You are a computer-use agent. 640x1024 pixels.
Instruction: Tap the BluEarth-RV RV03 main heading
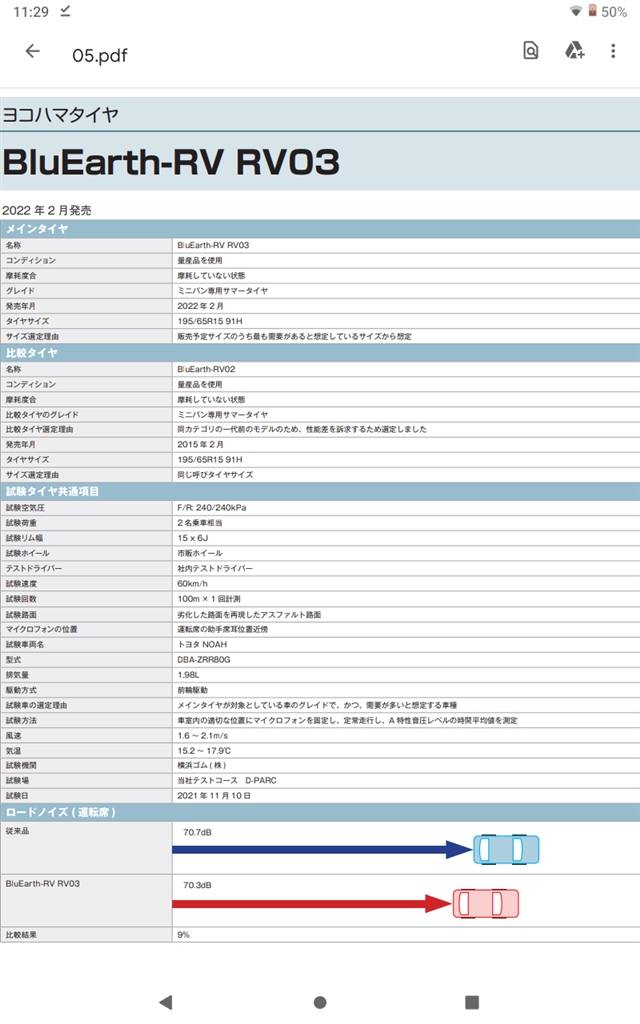[171, 162]
